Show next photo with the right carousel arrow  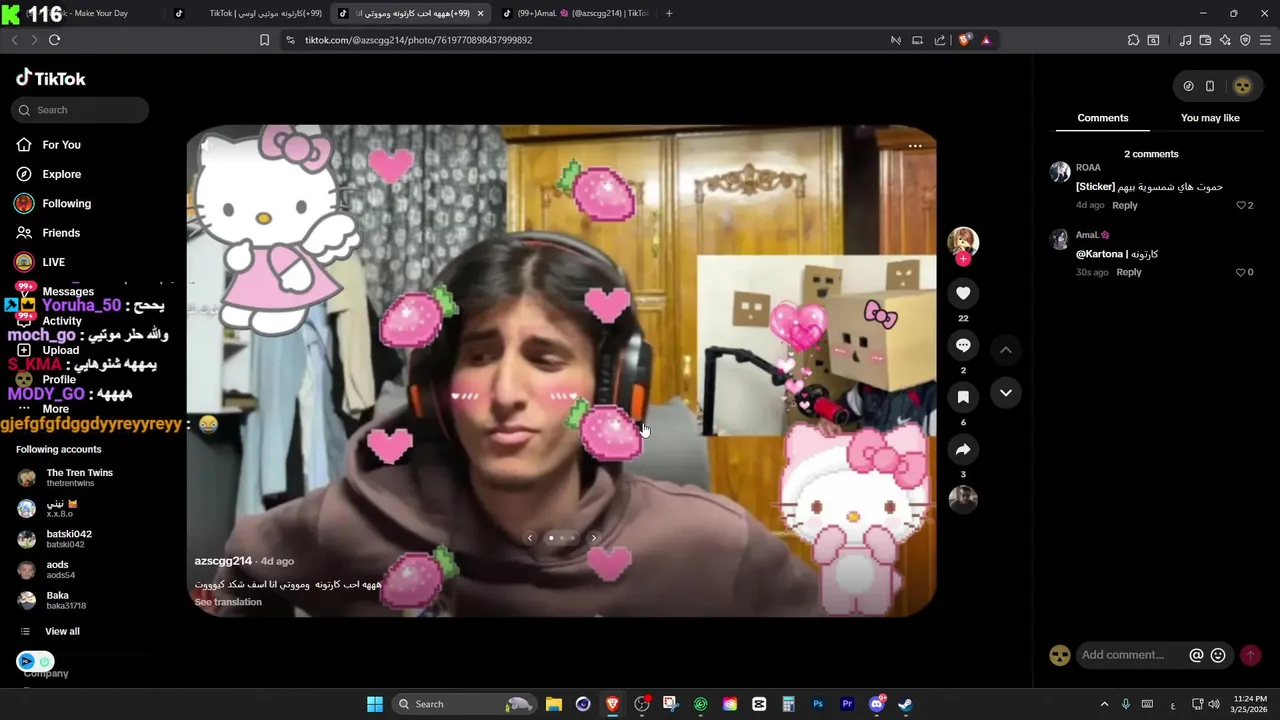click(594, 538)
